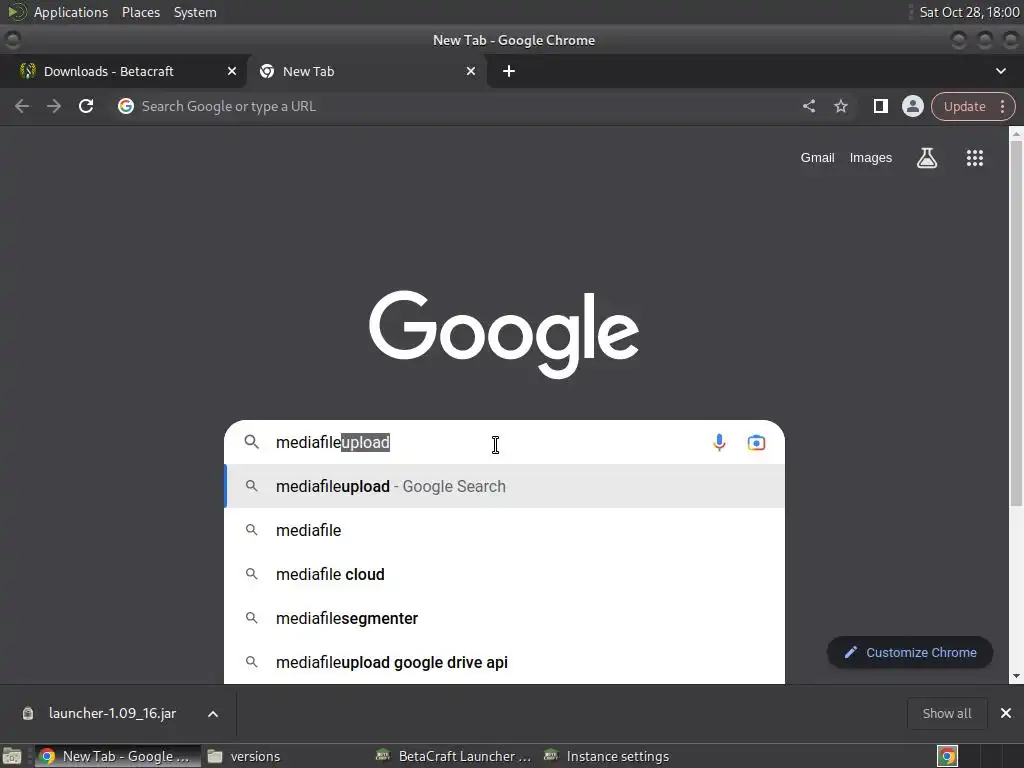Click Show all downloads
The image size is (1024, 768).
click(x=946, y=713)
